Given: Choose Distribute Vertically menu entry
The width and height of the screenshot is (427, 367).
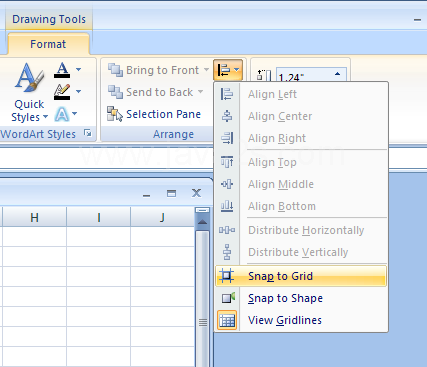Looking at the screenshot, I should pyautogui.click(x=302, y=252).
